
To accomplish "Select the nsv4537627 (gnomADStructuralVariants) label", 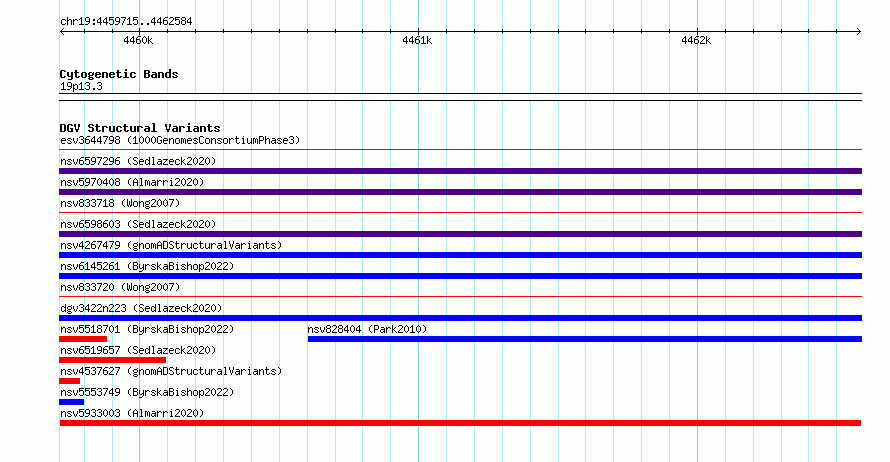I will [x=171, y=371].
